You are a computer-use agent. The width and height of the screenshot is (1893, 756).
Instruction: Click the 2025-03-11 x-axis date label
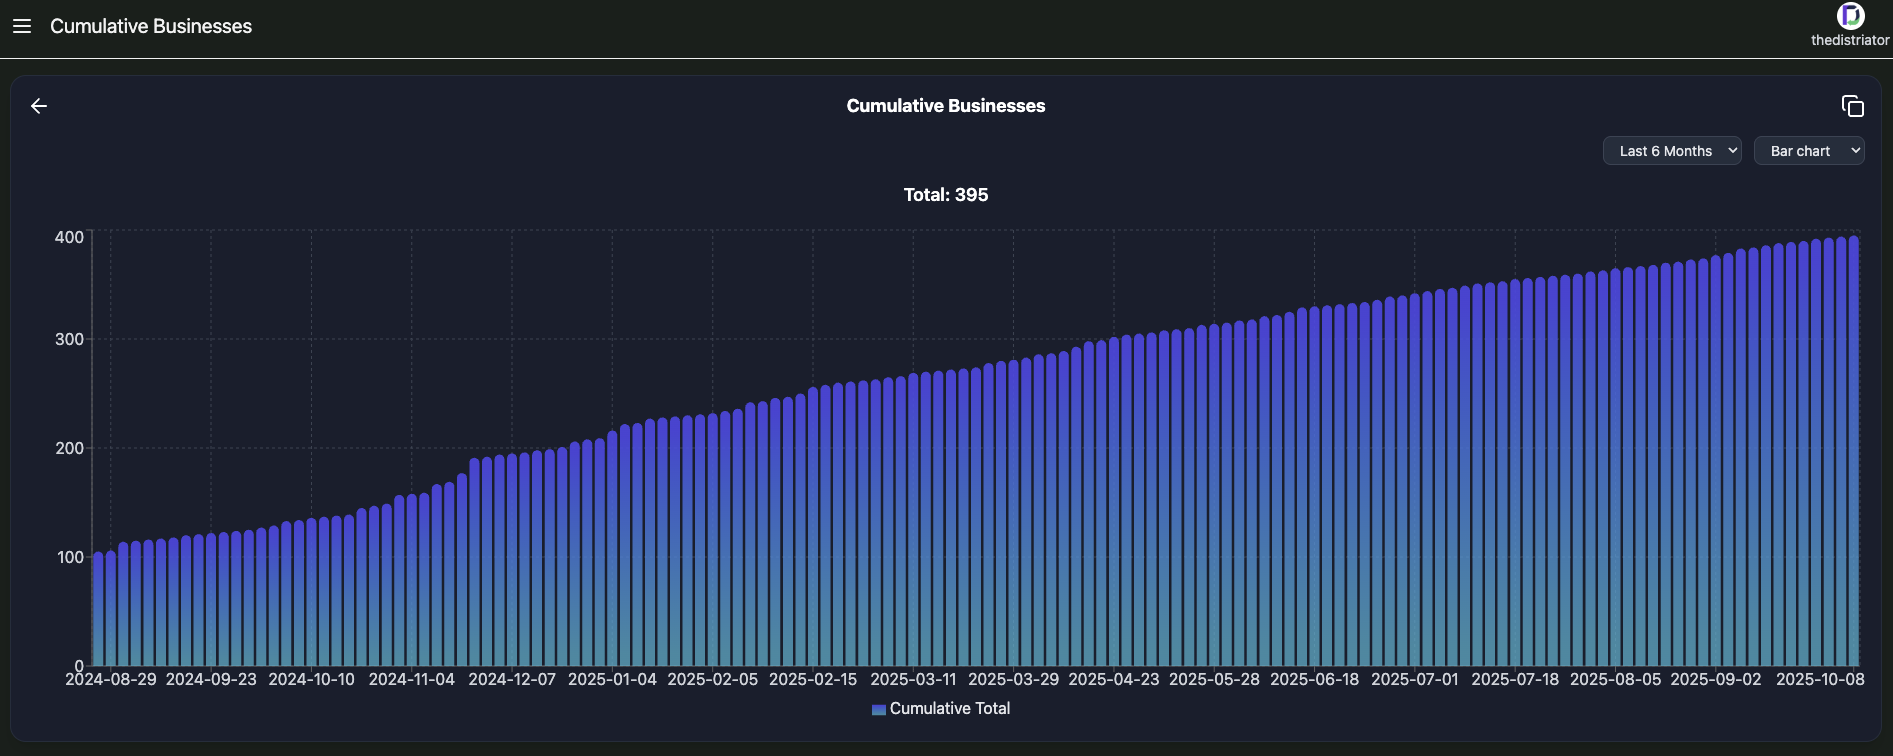pyautogui.click(x=913, y=679)
